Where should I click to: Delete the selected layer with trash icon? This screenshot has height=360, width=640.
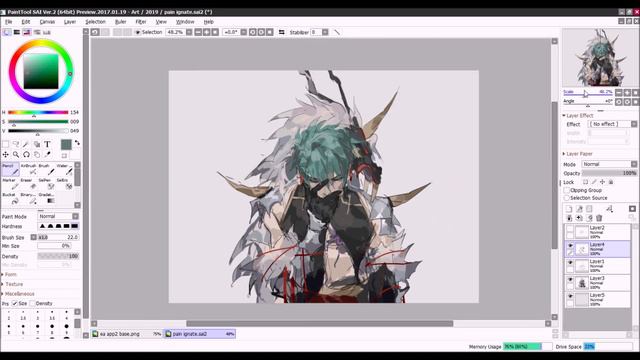(599, 218)
